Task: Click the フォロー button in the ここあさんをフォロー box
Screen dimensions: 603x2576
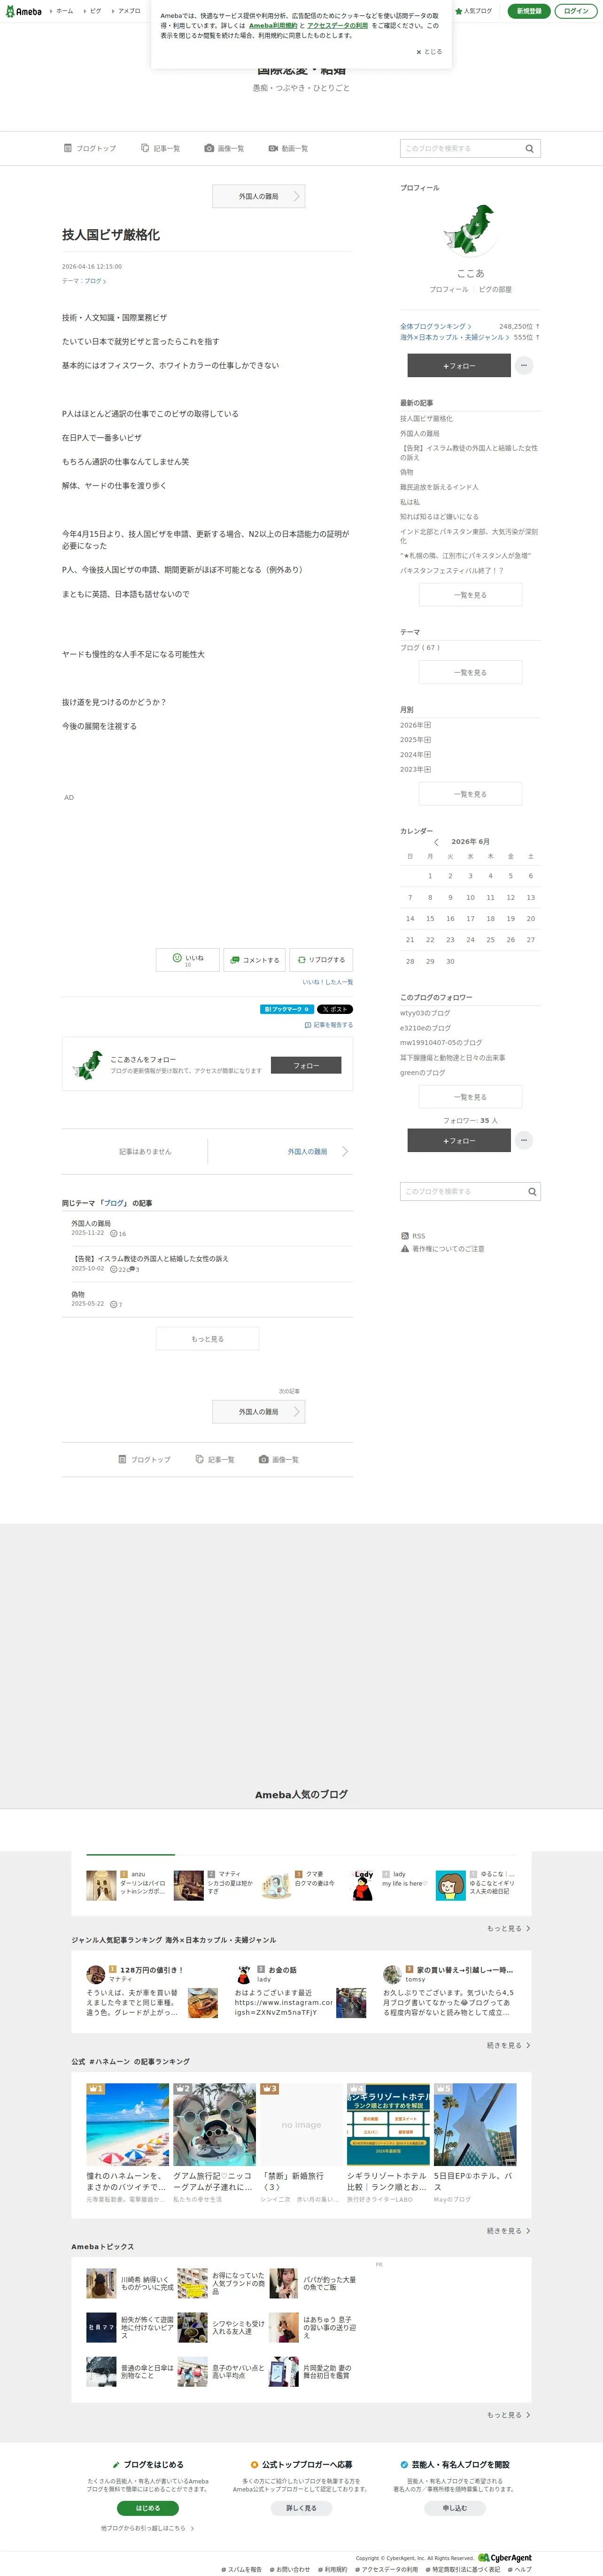Action: coord(306,1066)
